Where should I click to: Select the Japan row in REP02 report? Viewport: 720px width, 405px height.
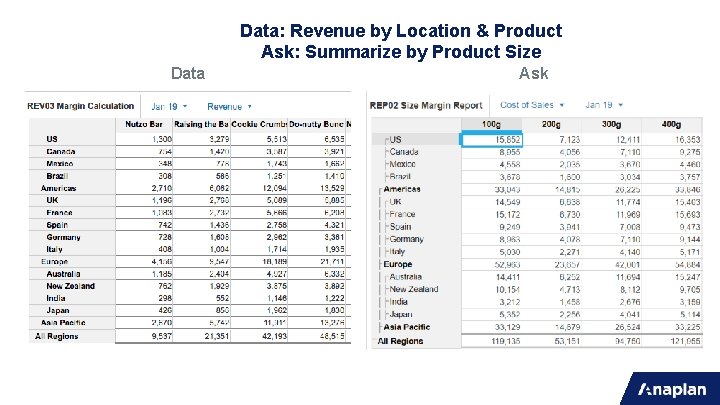point(401,315)
